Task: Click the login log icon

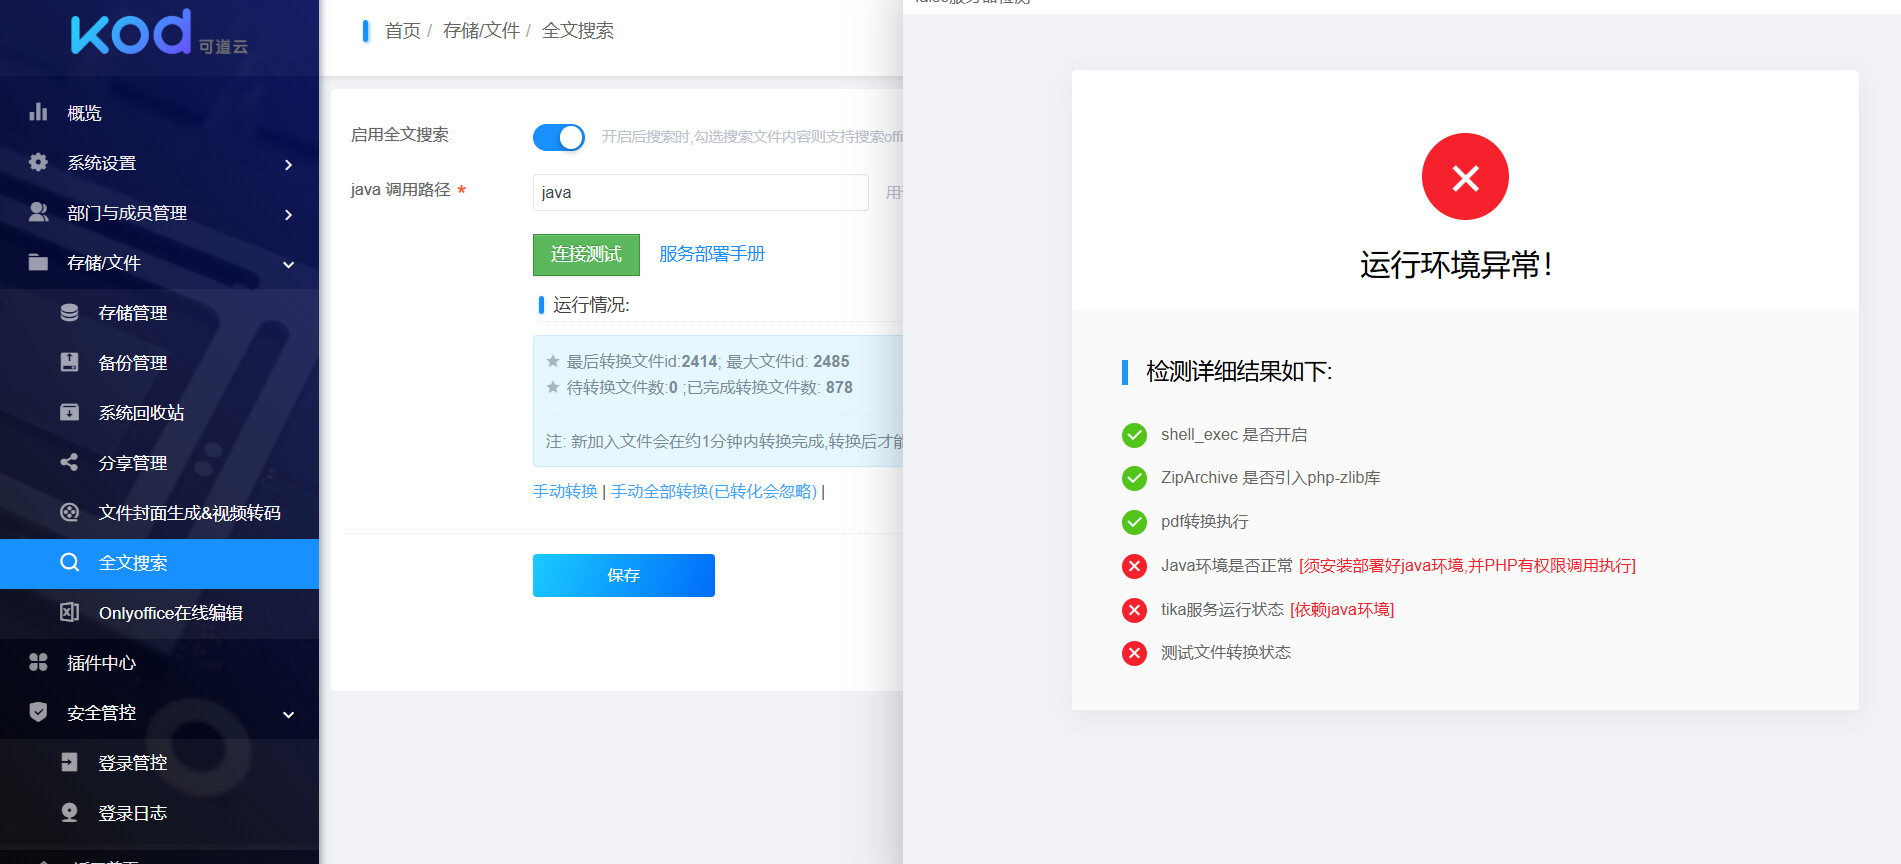Action: pyautogui.click(x=69, y=812)
